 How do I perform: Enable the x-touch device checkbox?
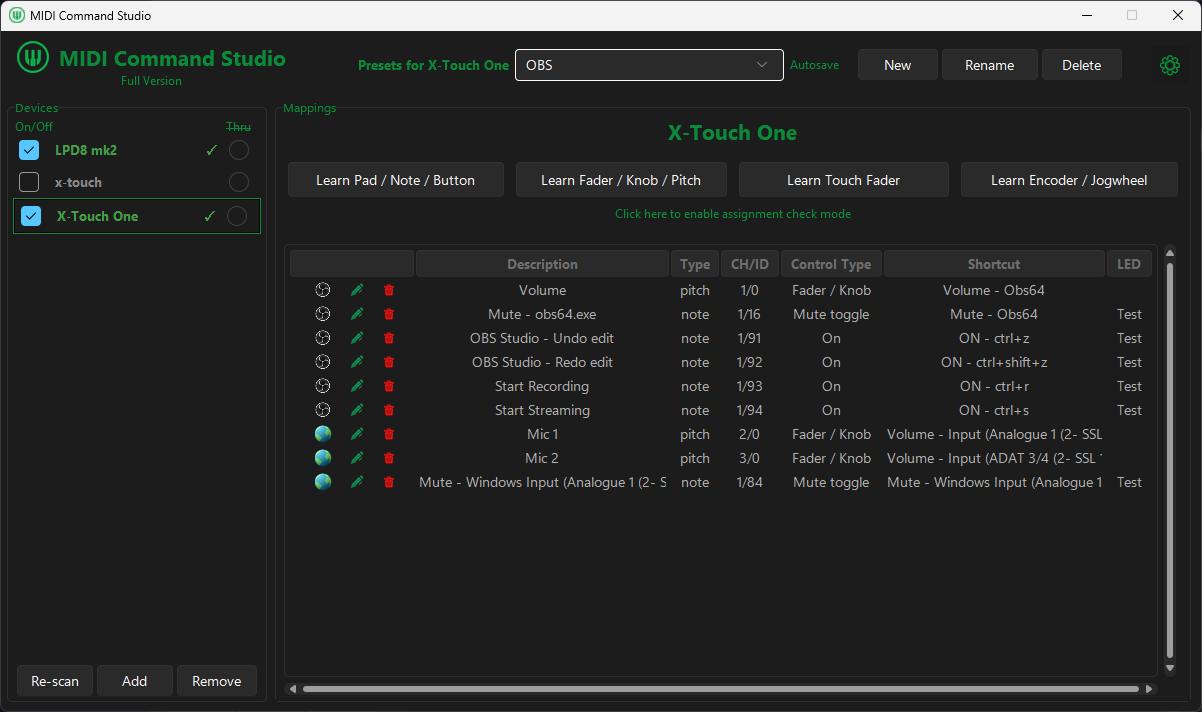(x=29, y=182)
